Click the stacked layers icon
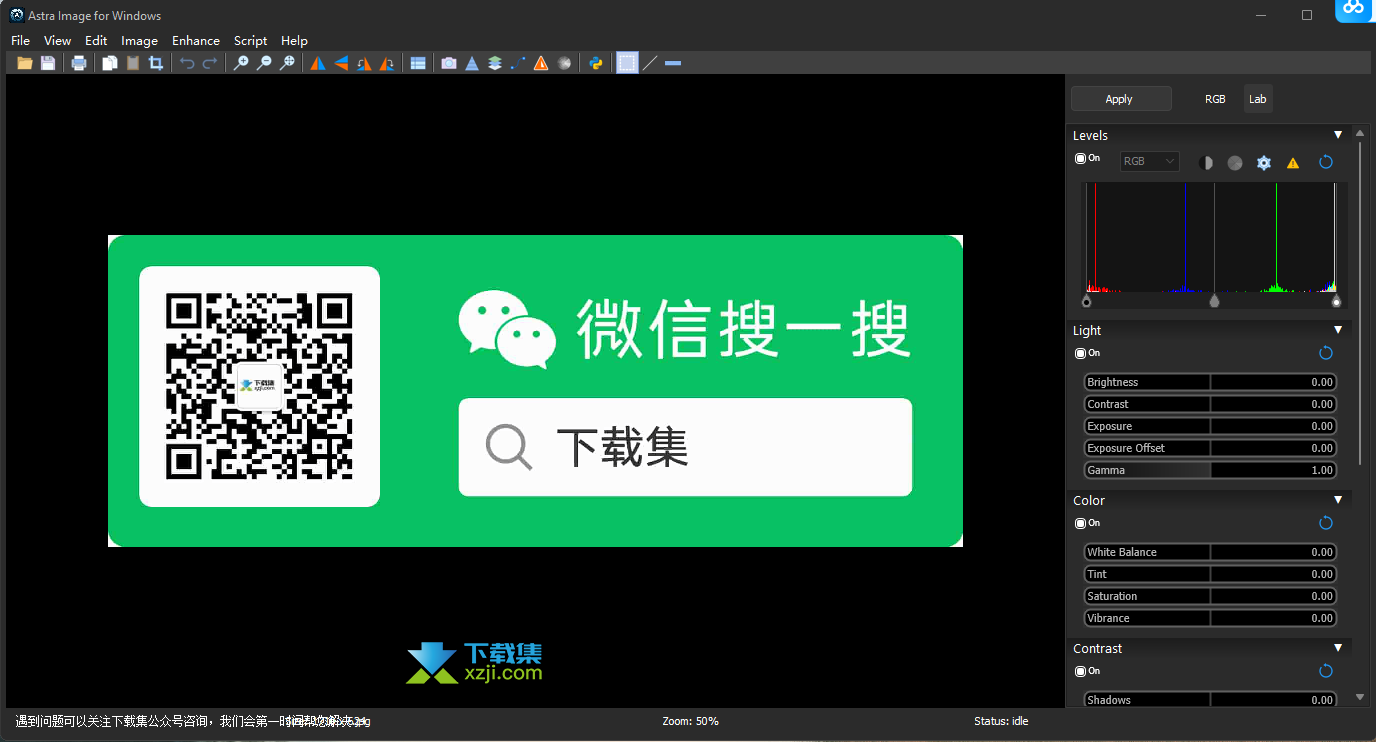Screen dimensions: 1376x742 tap(495, 63)
